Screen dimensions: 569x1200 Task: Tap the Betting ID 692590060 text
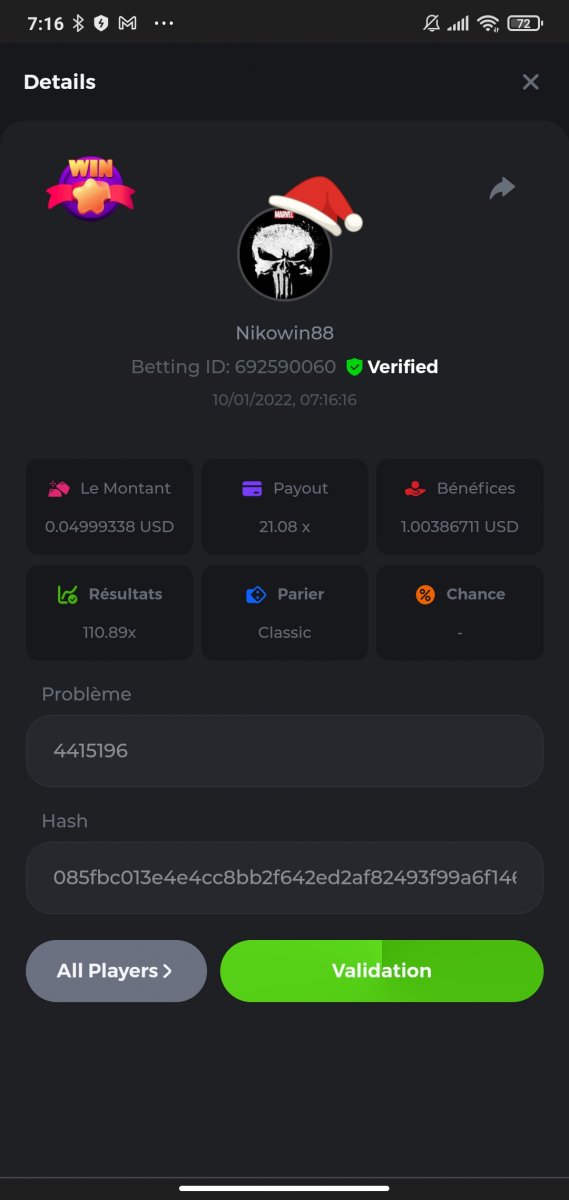tap(233, 367)
